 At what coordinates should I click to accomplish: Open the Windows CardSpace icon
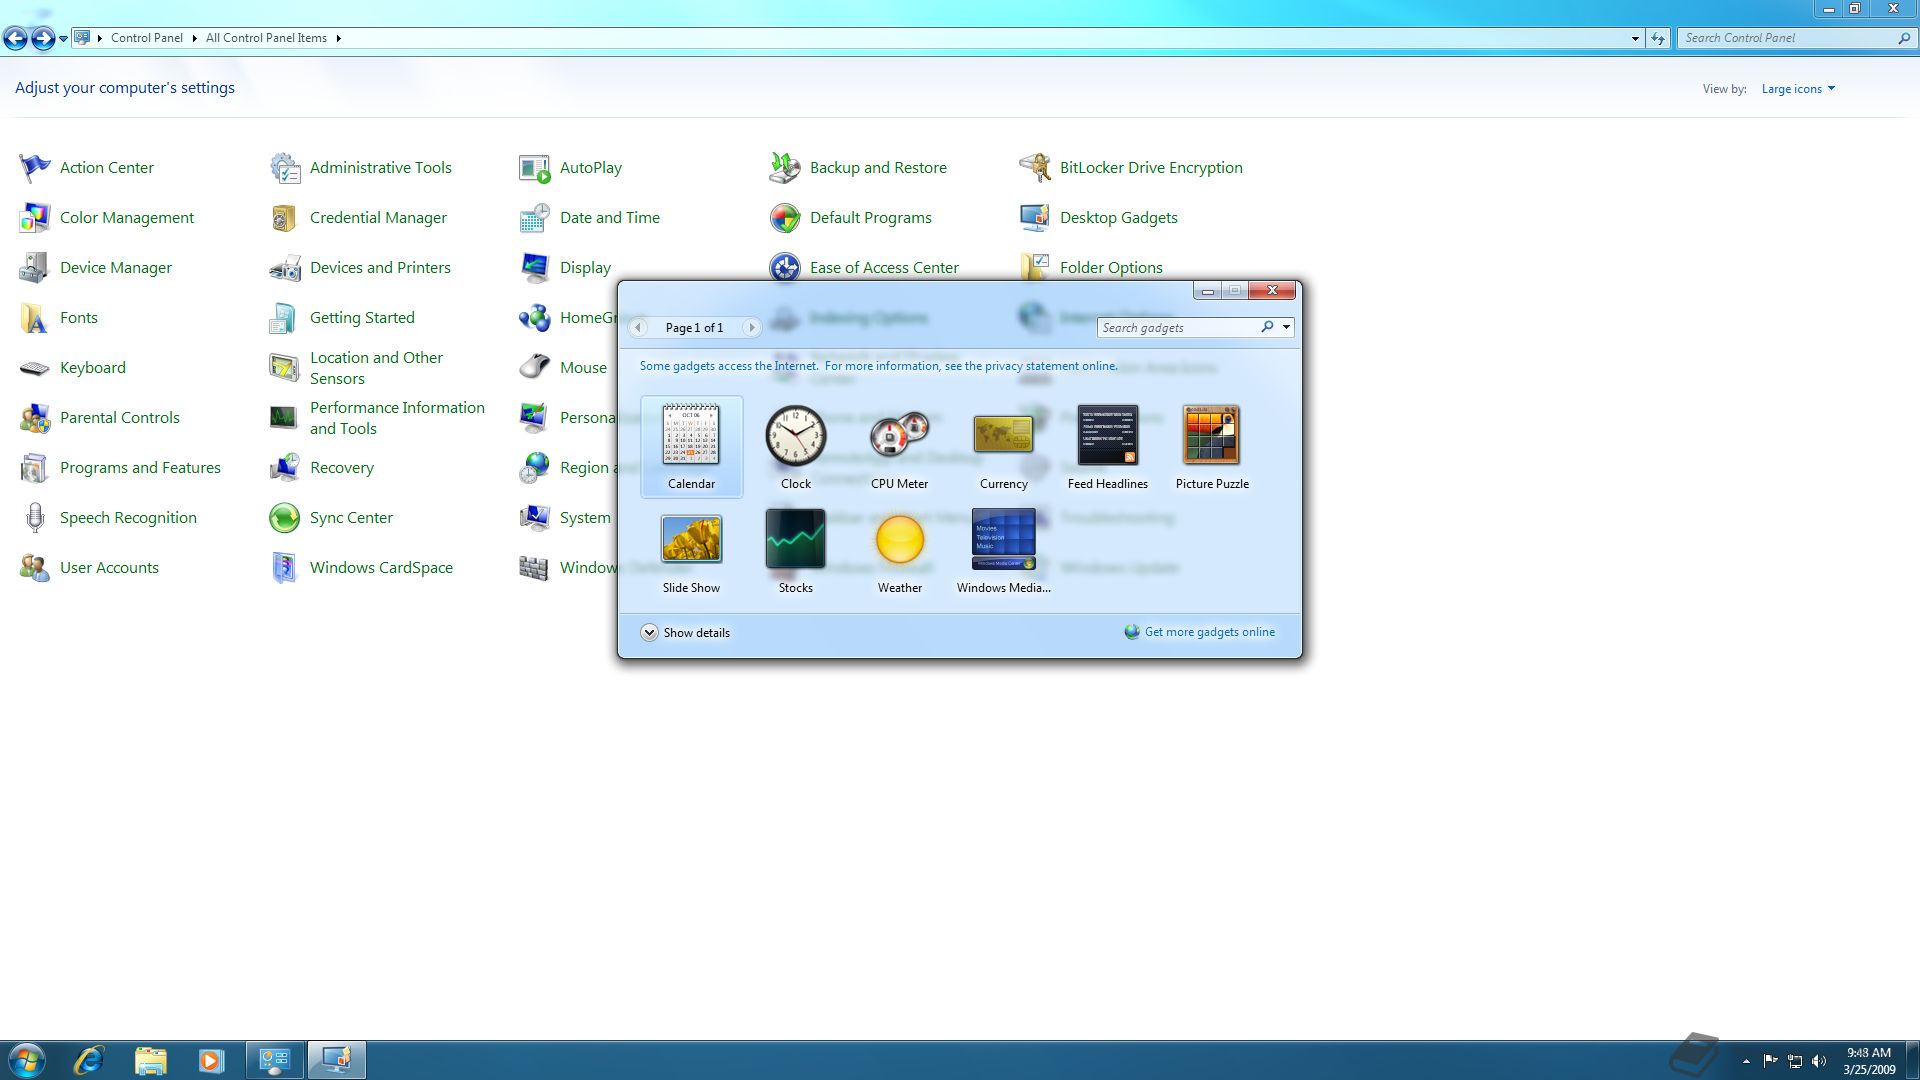(285, 568)
